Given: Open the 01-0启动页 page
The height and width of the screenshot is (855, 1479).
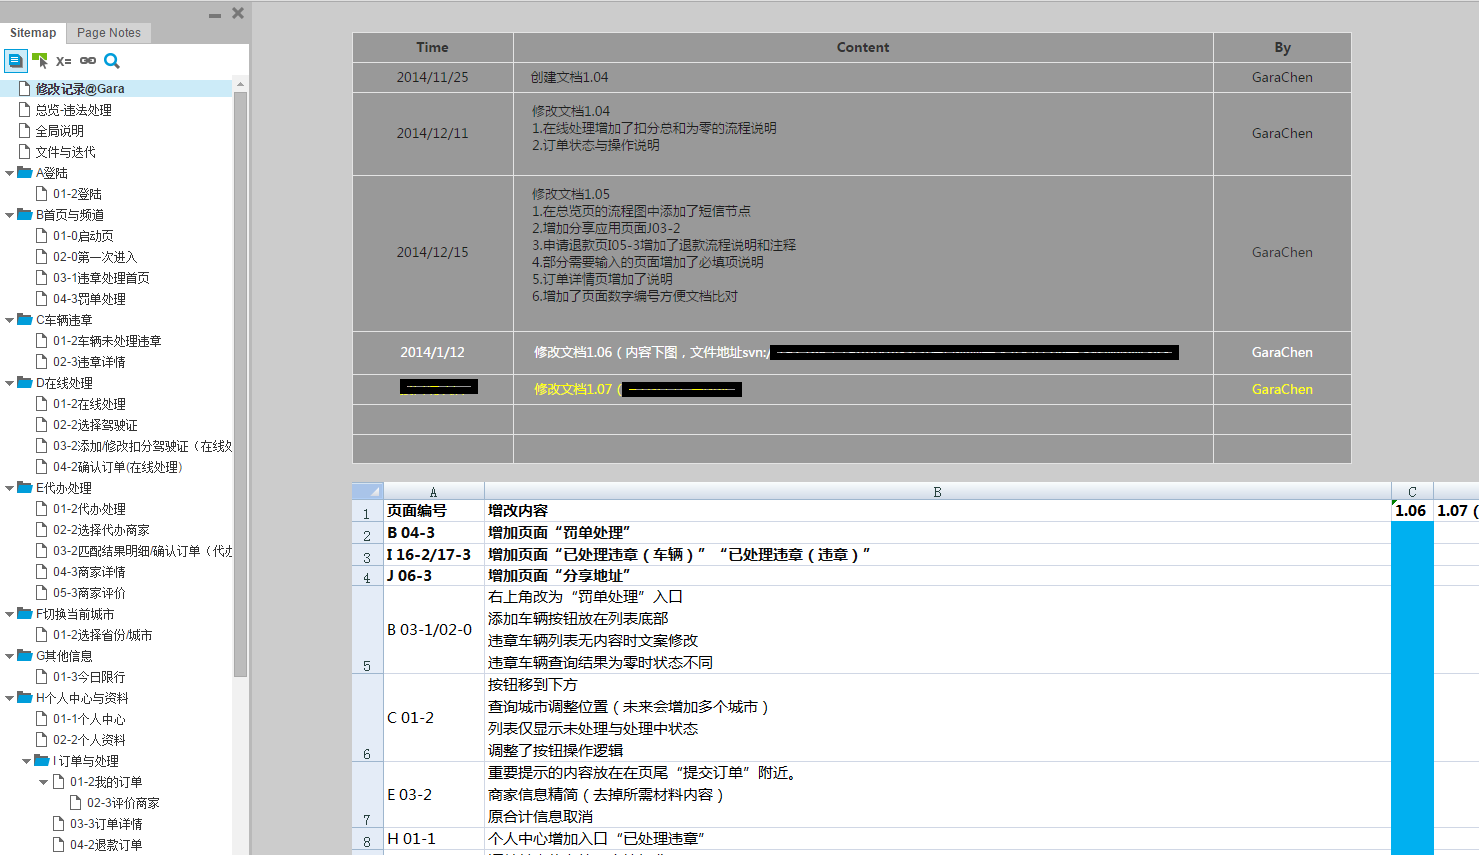Looking at the screenshot, I should coord(83,236).
